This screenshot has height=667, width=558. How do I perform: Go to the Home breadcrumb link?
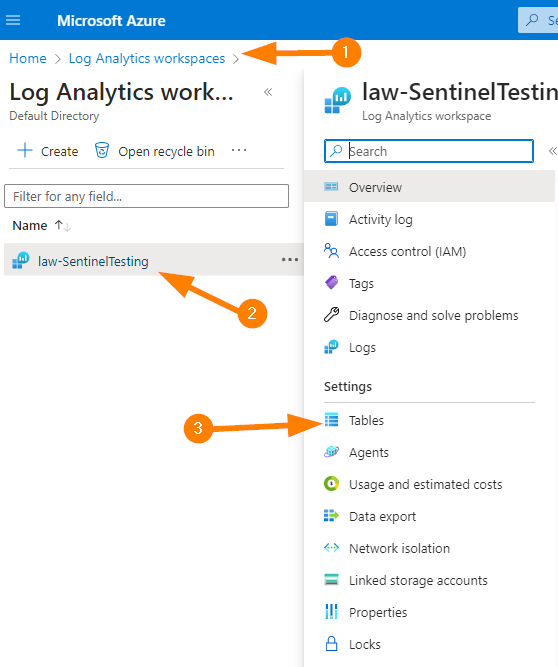[x=28, y=58]
